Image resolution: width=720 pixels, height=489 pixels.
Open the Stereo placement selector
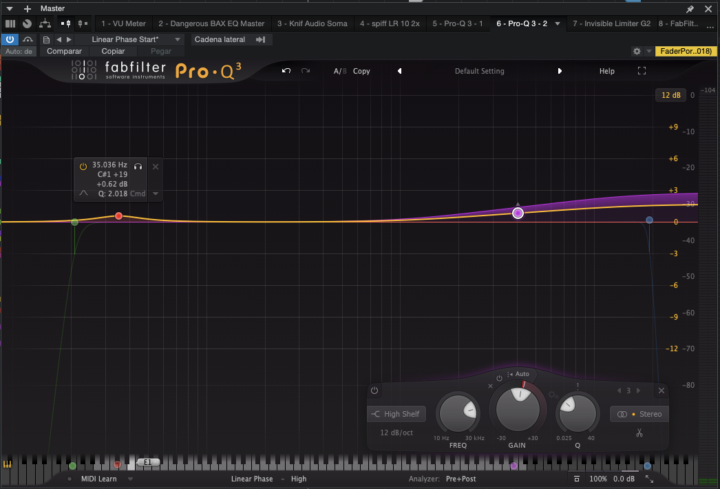(x=639, y=414)
